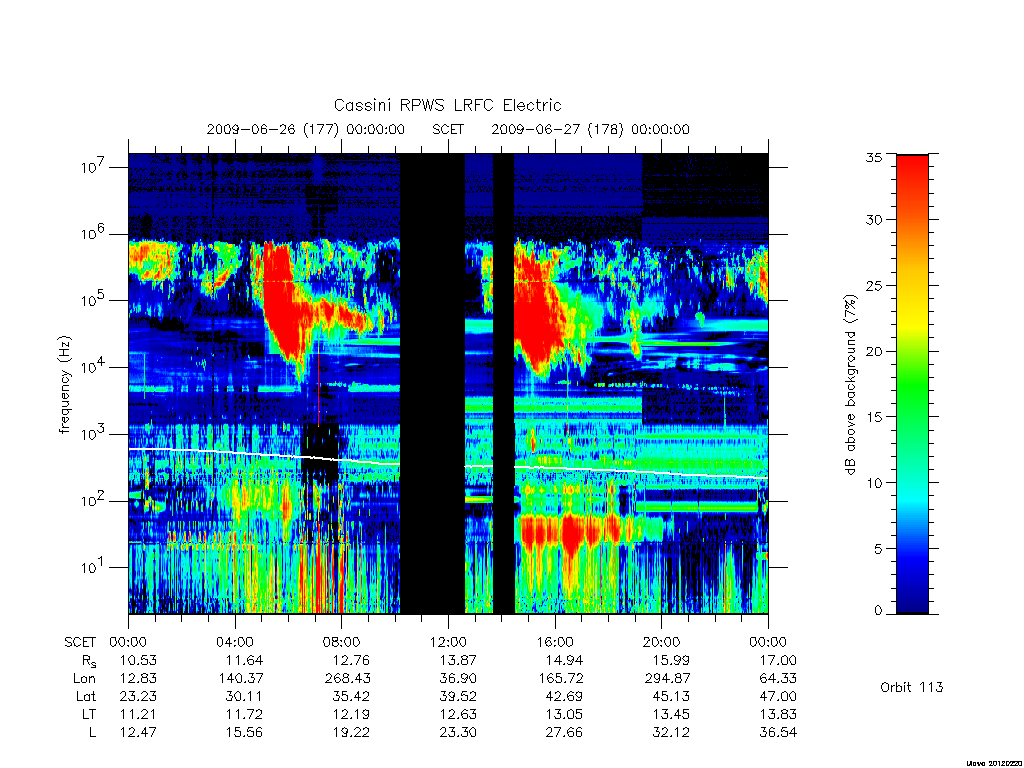
Task: Click the 'Orbit 113' label
Action: pos(912,687)
